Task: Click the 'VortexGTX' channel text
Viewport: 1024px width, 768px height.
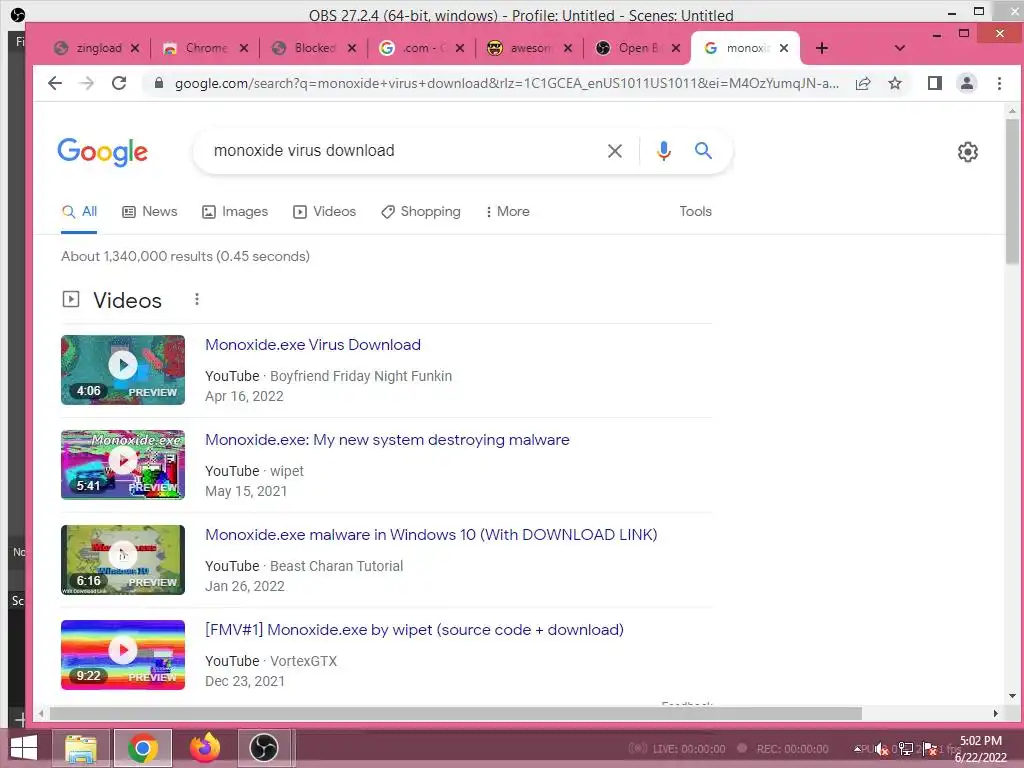Action: coord(304,661)
